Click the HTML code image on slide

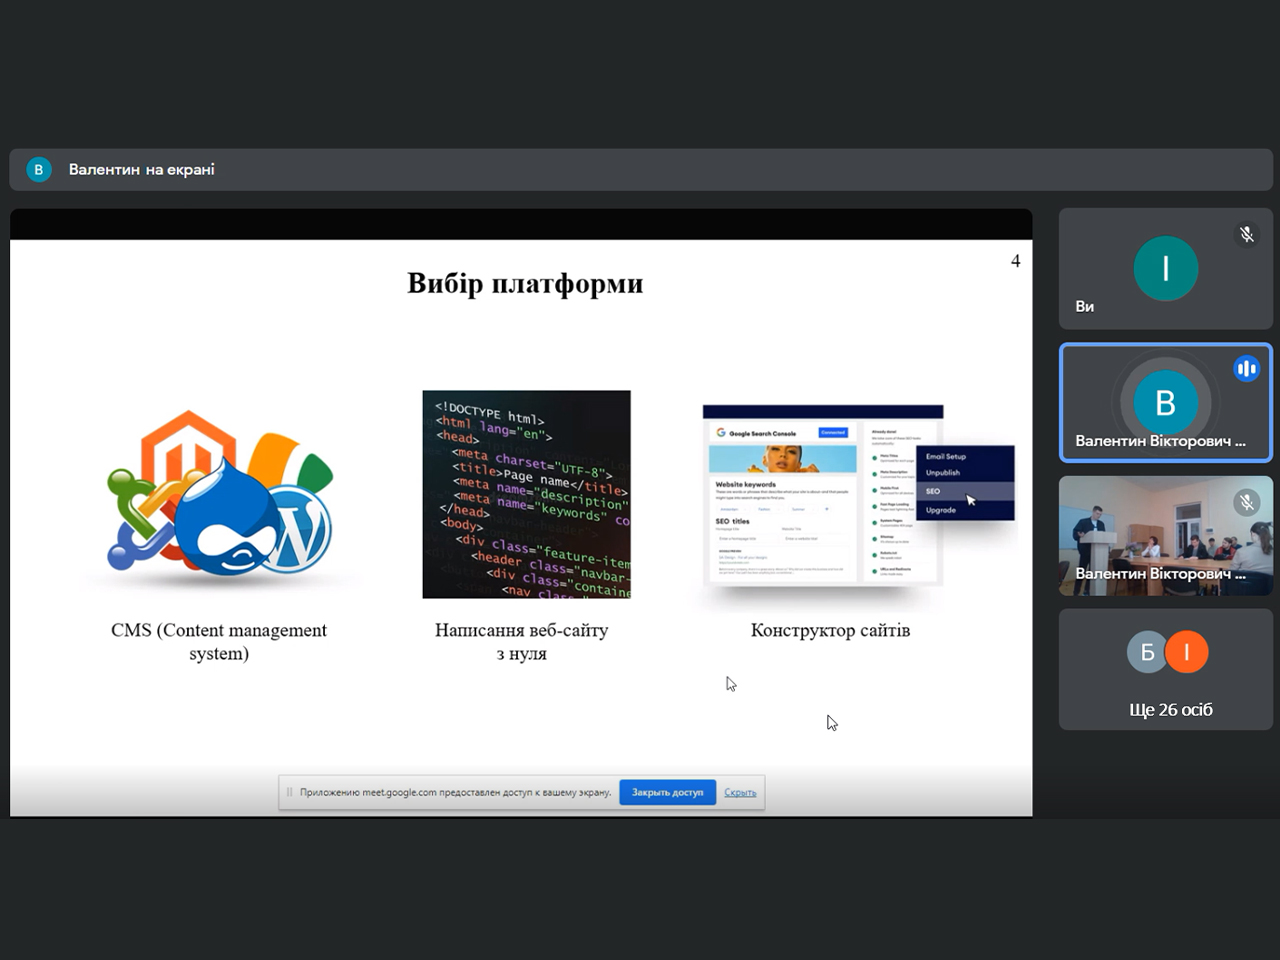tap(526, 494)
